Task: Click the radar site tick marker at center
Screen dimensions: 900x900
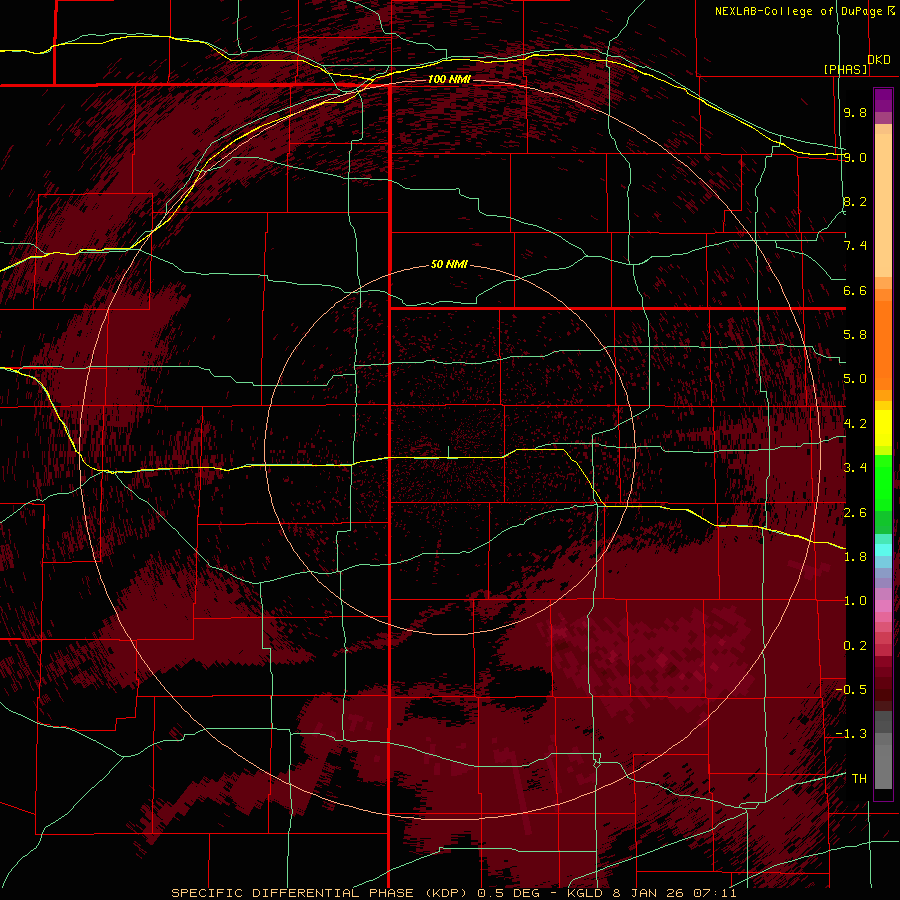Action: 448,451
